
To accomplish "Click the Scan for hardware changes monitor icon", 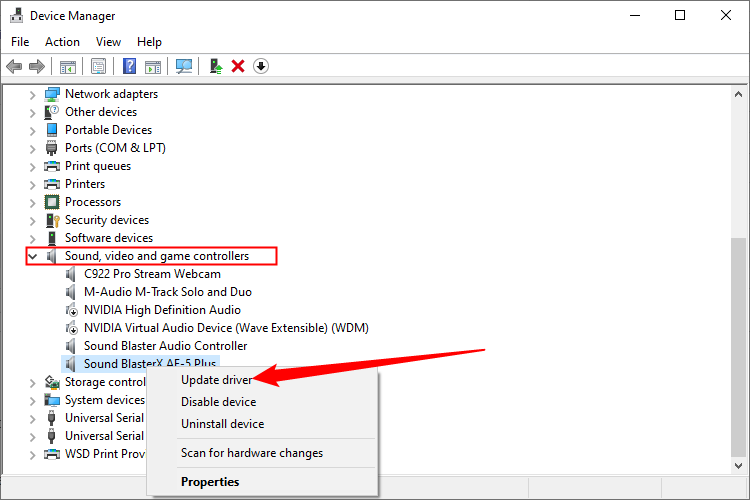I will point(184,66).
